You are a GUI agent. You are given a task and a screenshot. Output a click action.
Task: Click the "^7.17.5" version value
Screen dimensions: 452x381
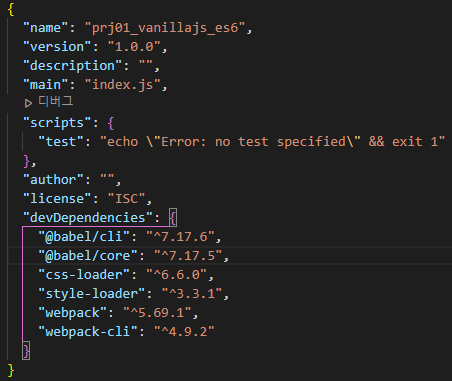coord(188,256)
